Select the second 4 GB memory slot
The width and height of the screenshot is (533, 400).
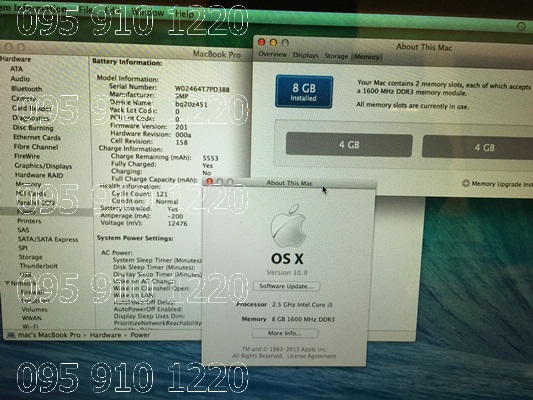click(x=477, y=147)
